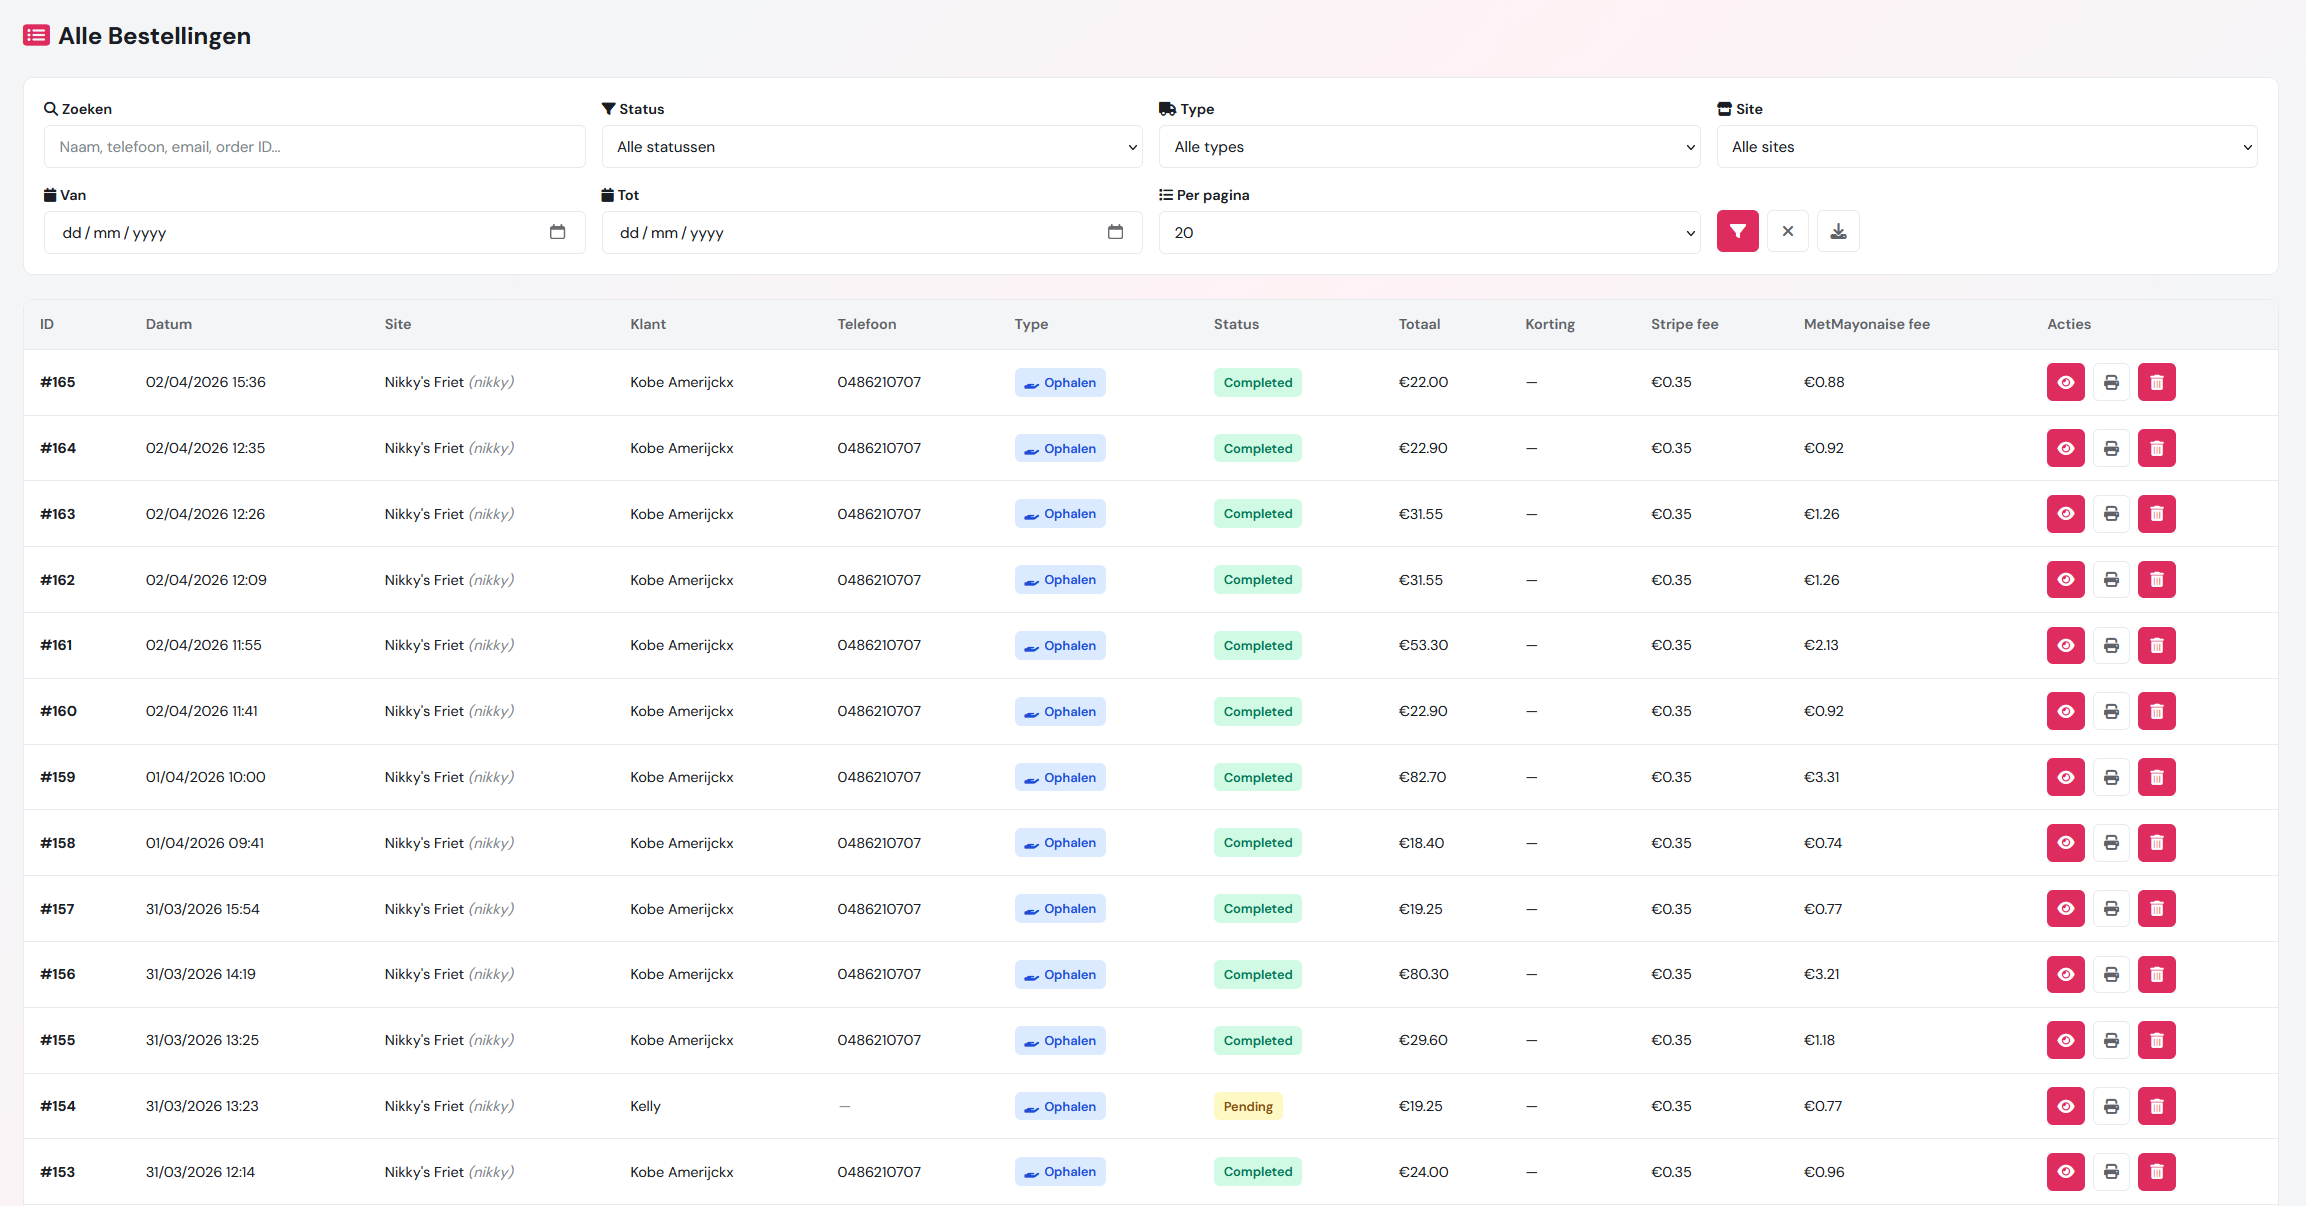2306x1206 pixels.
Task: Print order #164 using the printer icon
Action: [2111, 448]
